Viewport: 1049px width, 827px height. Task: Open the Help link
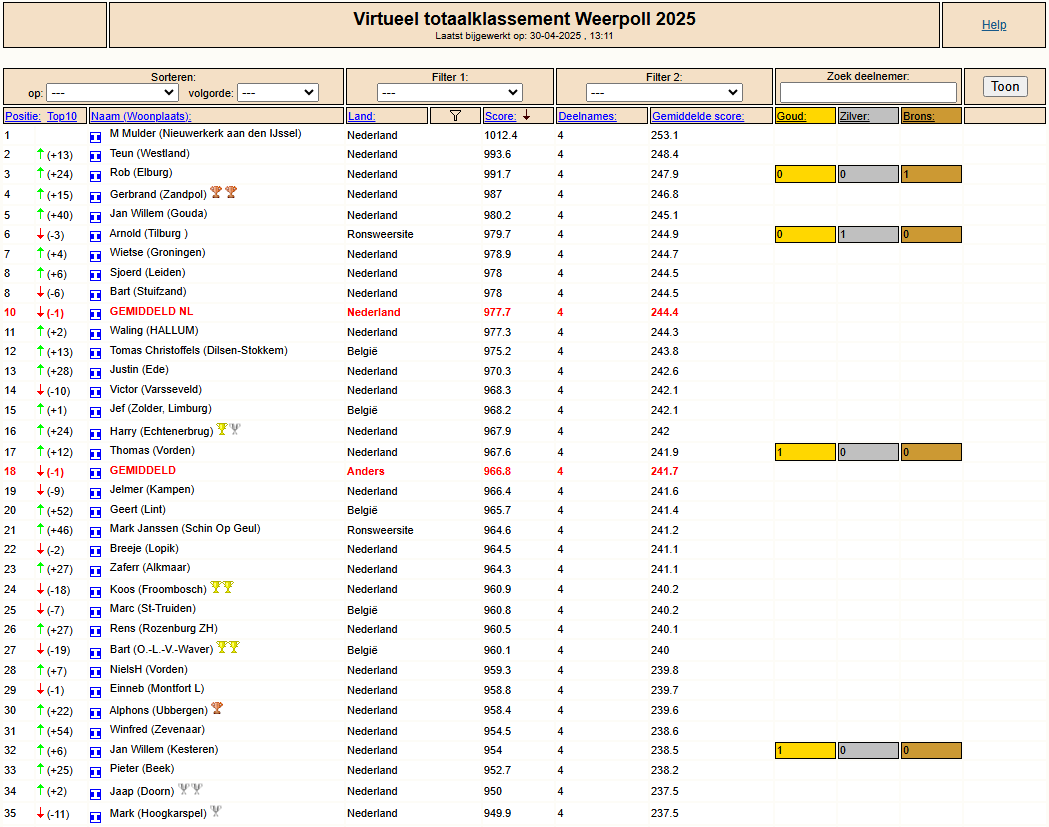[x=994, y=25]
